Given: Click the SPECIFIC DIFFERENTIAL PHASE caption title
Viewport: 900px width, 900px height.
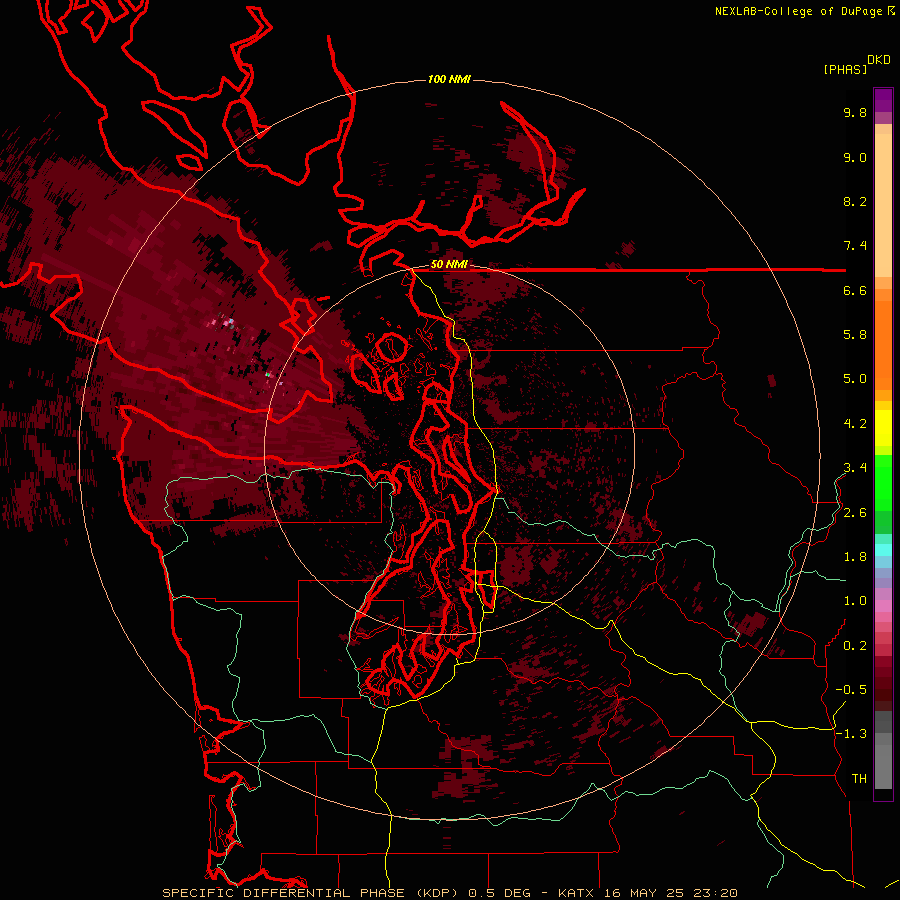Looking at the screenshot, I should [287, 893].
